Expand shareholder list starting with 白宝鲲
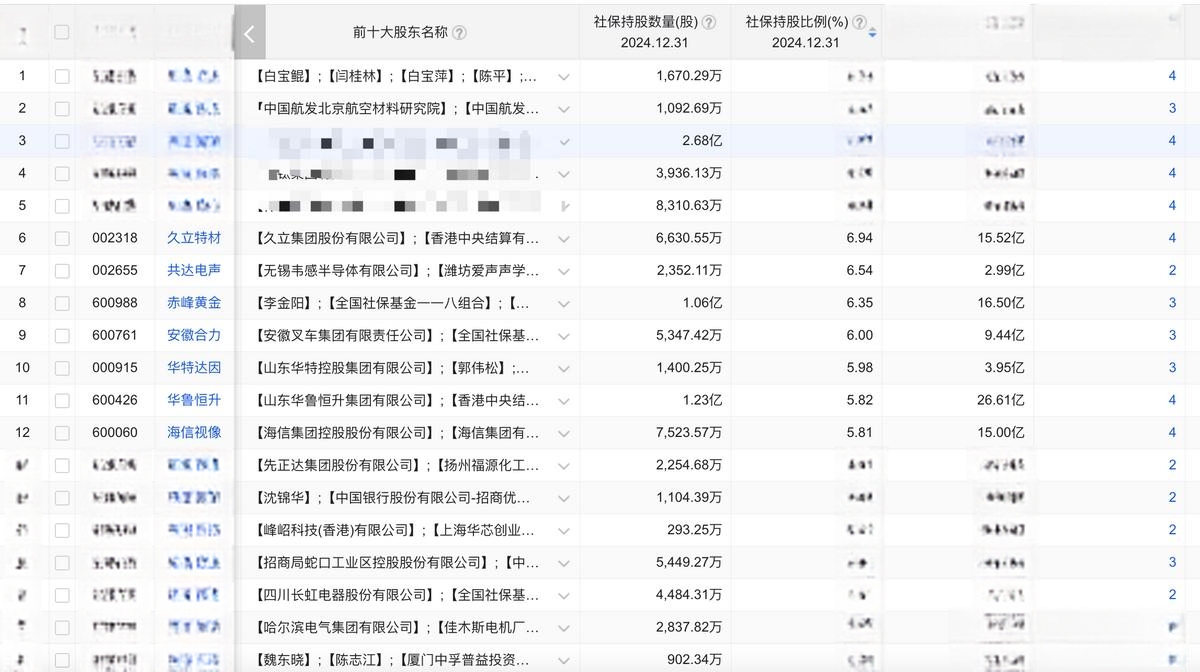 click(564, 76)
